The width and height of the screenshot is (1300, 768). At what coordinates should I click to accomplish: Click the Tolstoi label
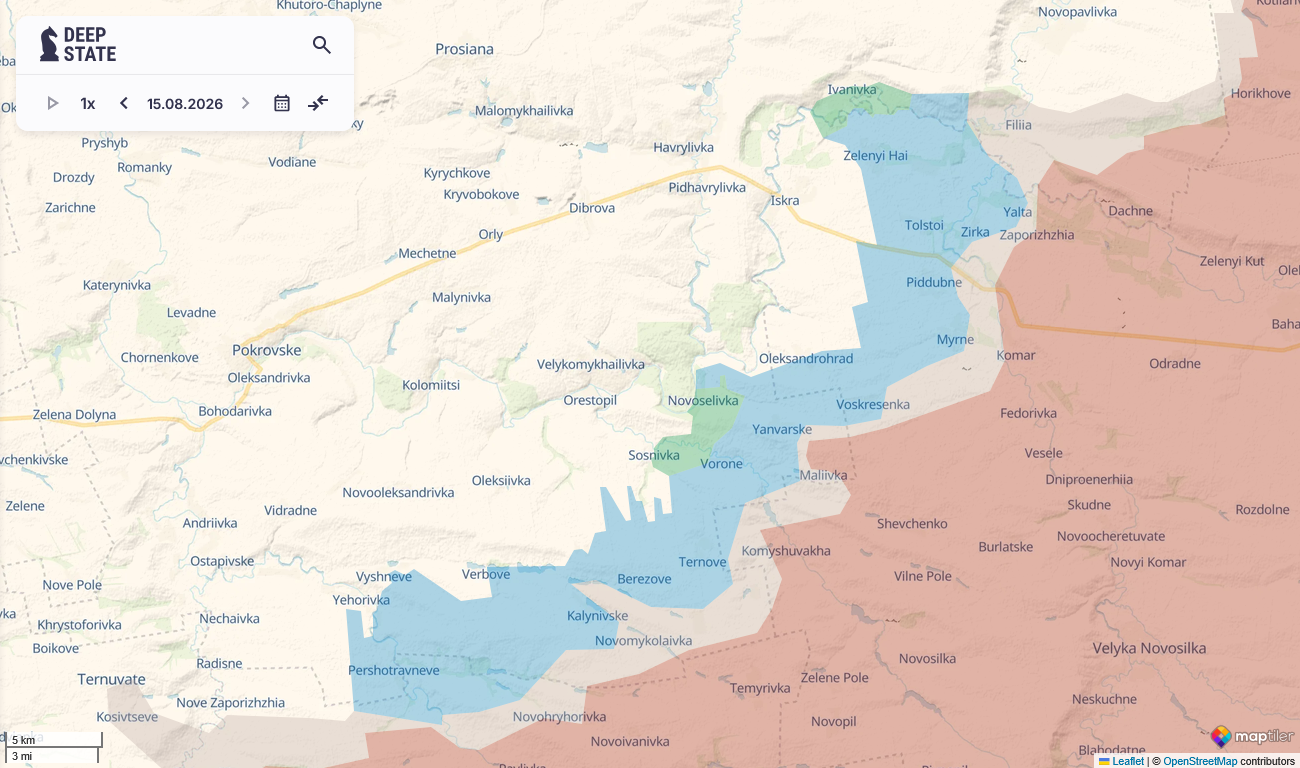point(924,225)
